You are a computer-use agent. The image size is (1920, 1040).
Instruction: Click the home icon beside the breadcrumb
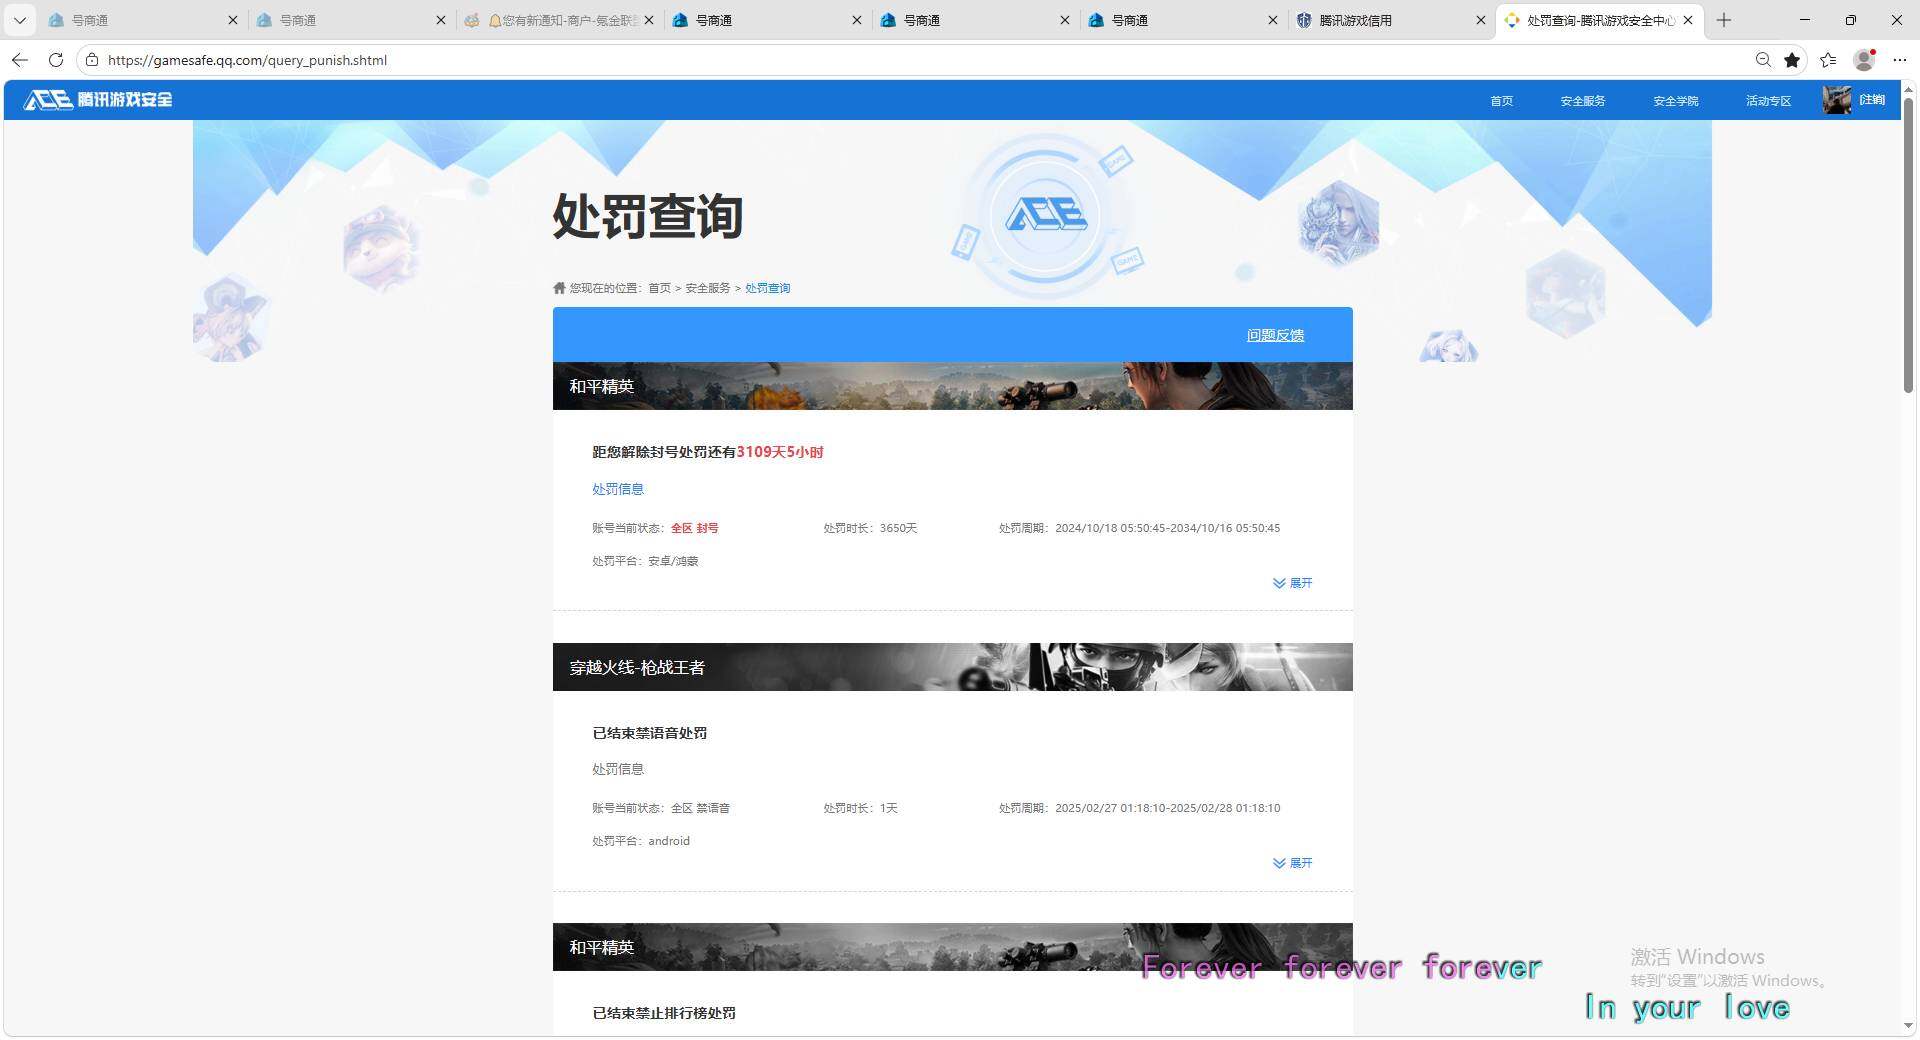pos(559,288)
